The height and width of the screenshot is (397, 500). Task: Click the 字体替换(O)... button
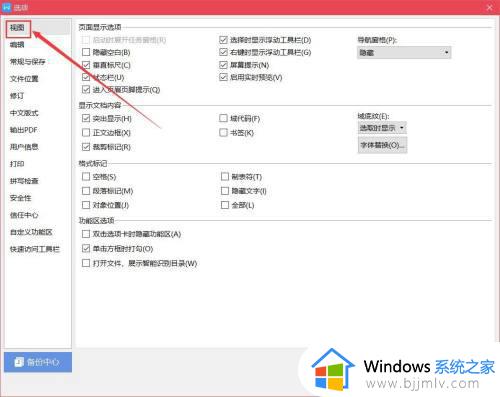pos(382,145)
